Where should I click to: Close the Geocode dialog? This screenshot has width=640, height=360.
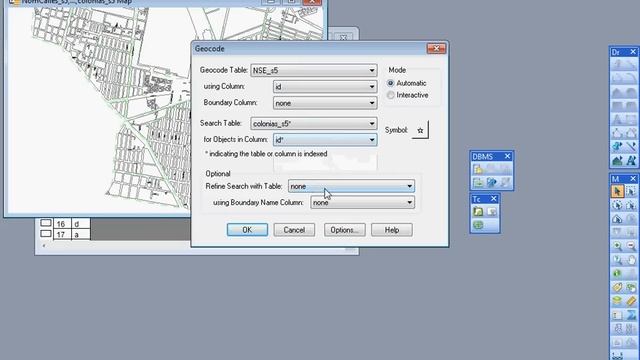pyautogui.click(x=436, y=49)
